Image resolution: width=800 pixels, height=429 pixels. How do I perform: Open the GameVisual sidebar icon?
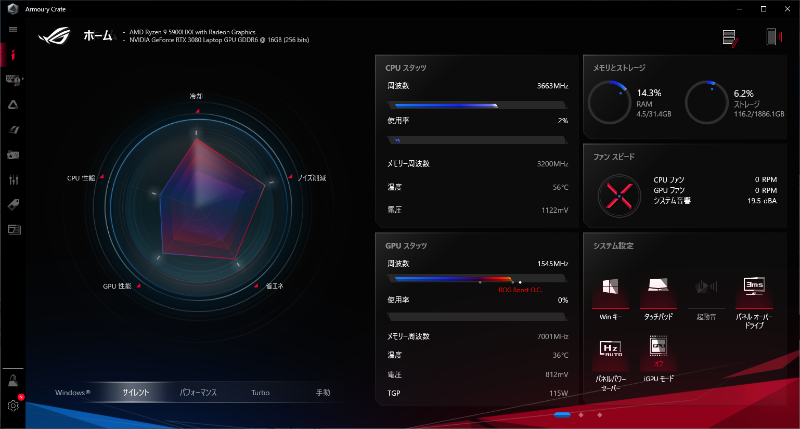click(x=13, y=130)
